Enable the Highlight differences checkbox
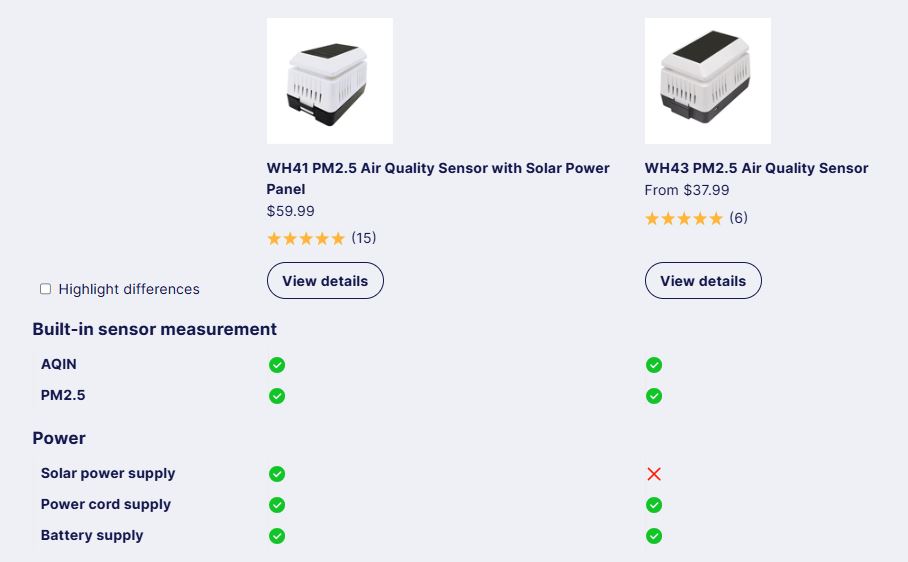This screenshot has width=908, height=562. pos(45,289)
